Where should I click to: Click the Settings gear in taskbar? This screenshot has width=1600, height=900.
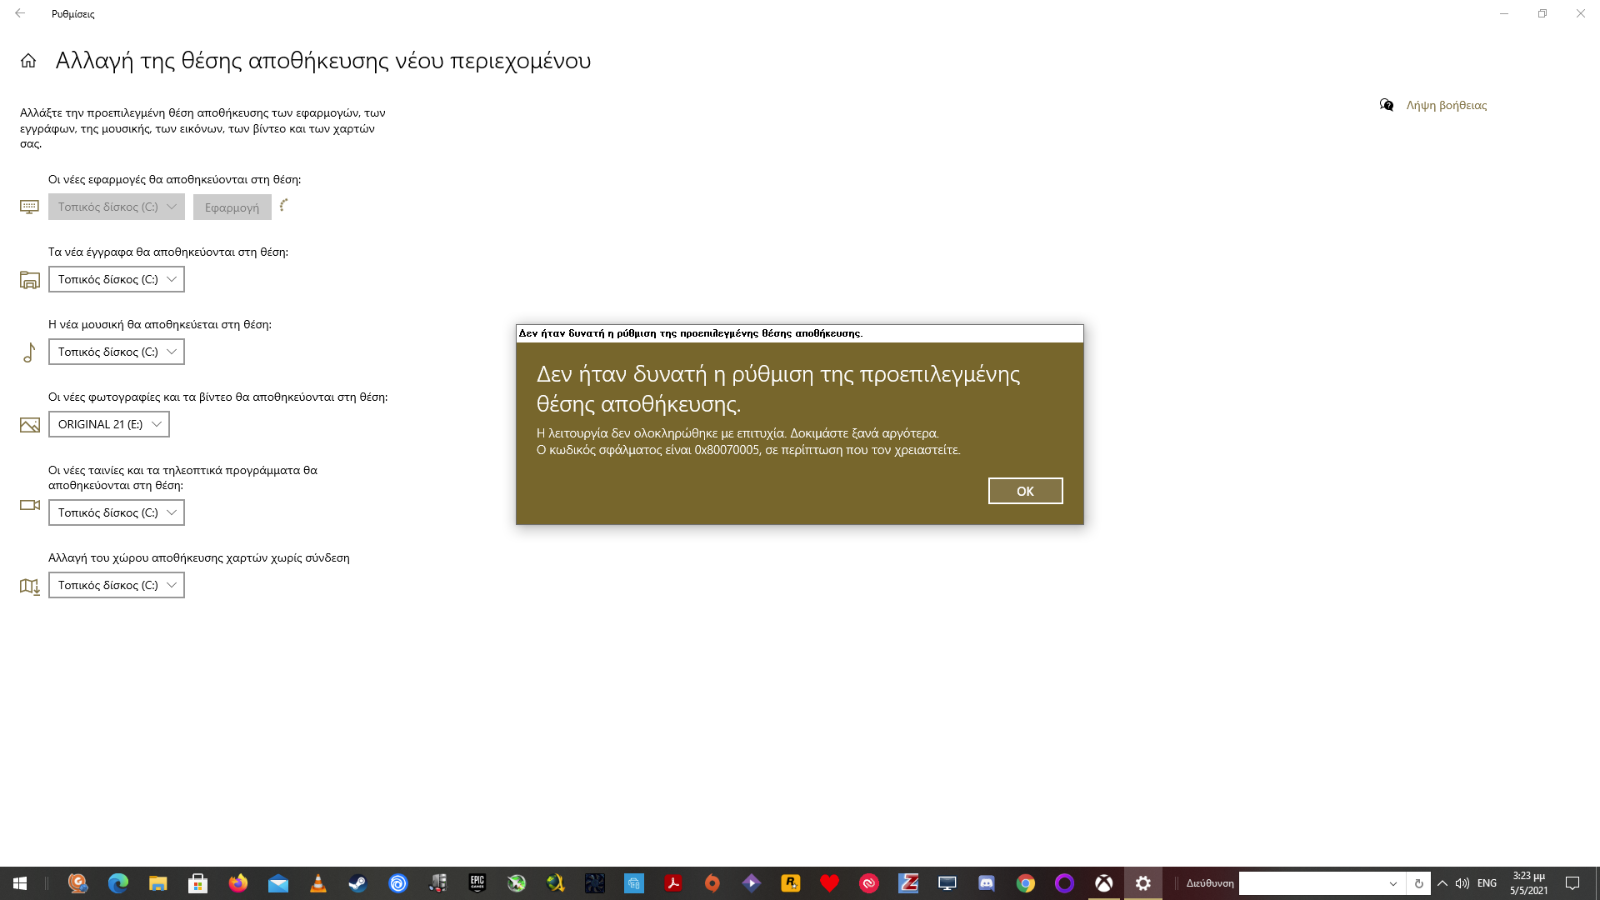1143,883
